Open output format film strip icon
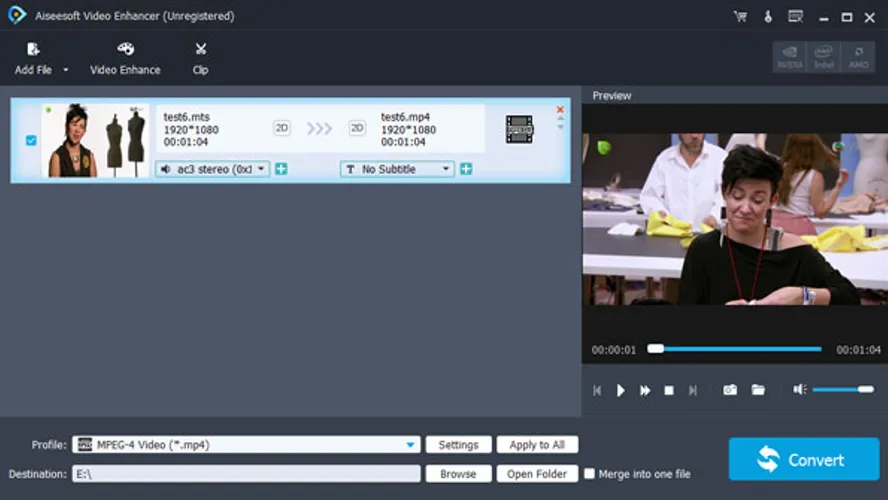This screenshot has height=500, width=888. [519, 129]
